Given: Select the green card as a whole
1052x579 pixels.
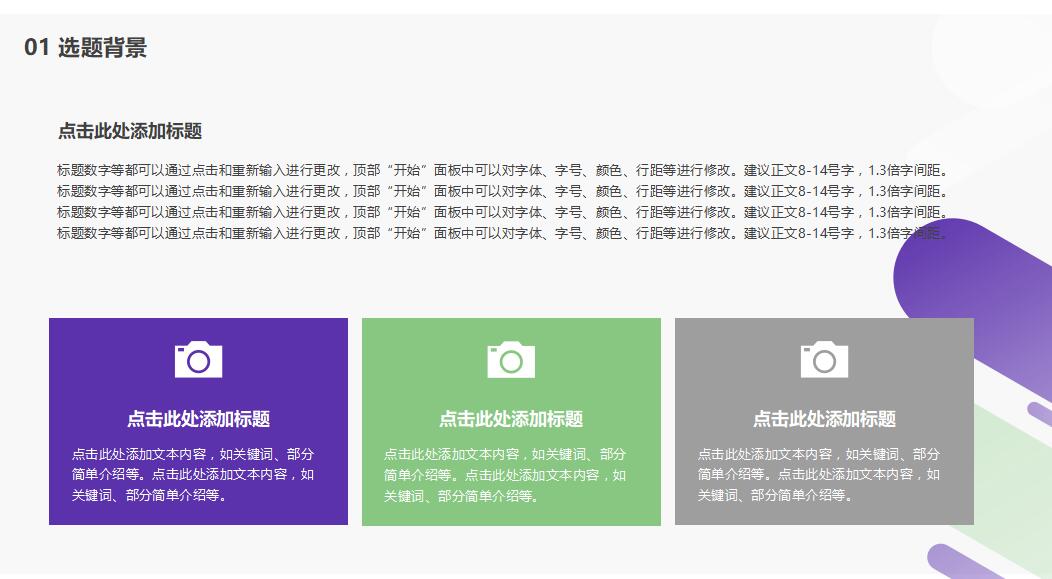Looking at the screenshot, I should [x=511, y=420].
